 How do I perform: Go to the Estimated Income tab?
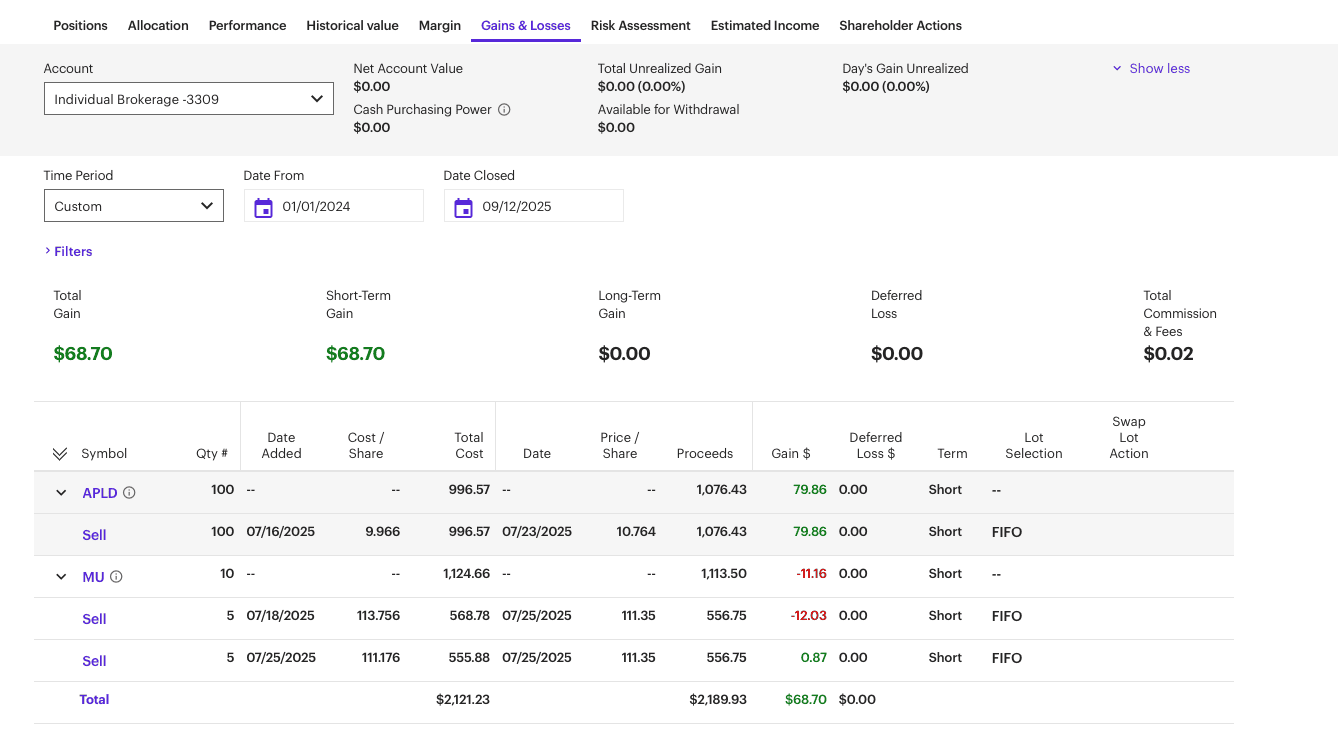pos(764,26)
